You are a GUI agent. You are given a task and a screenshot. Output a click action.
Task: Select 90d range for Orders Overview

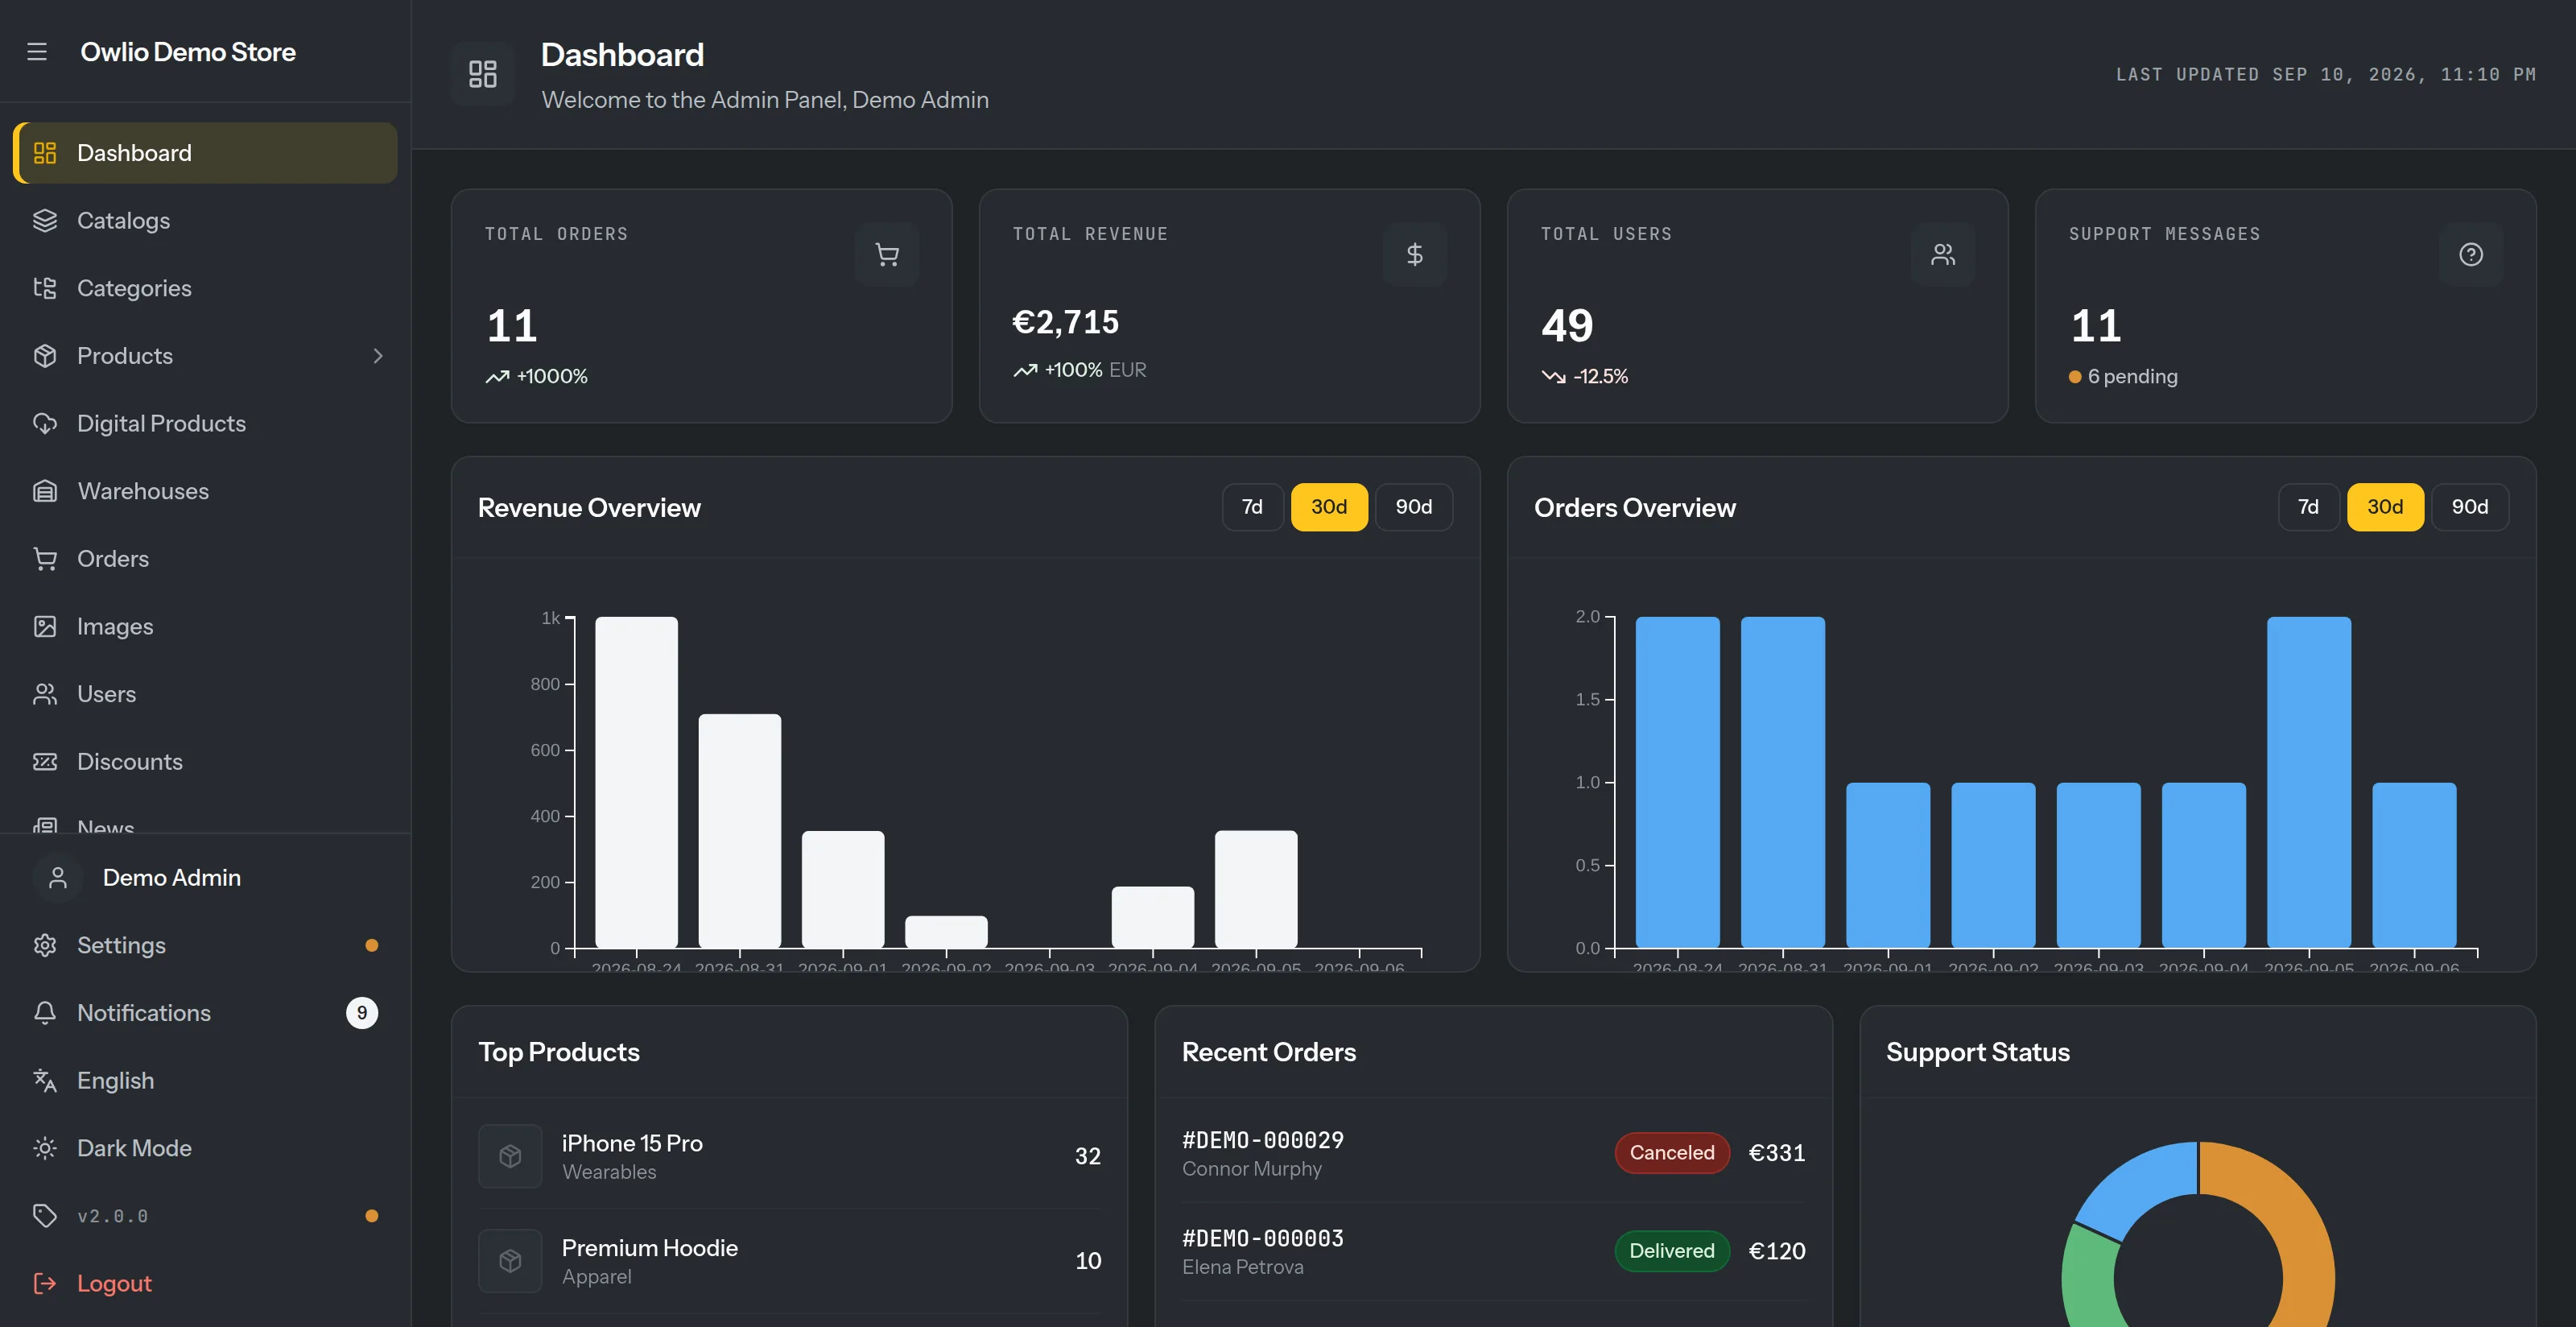2470,507
